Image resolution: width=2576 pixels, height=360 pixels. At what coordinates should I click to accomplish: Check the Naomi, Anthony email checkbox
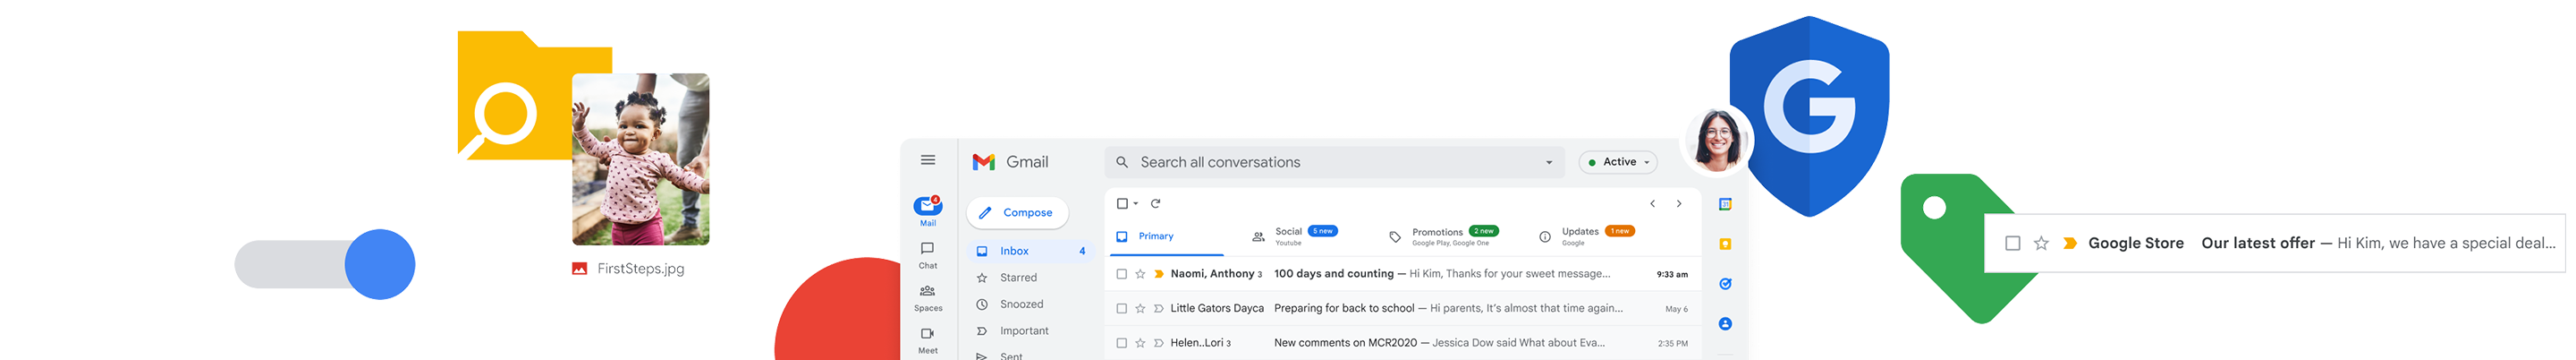pyautogui.click(x=1121, y=274)
